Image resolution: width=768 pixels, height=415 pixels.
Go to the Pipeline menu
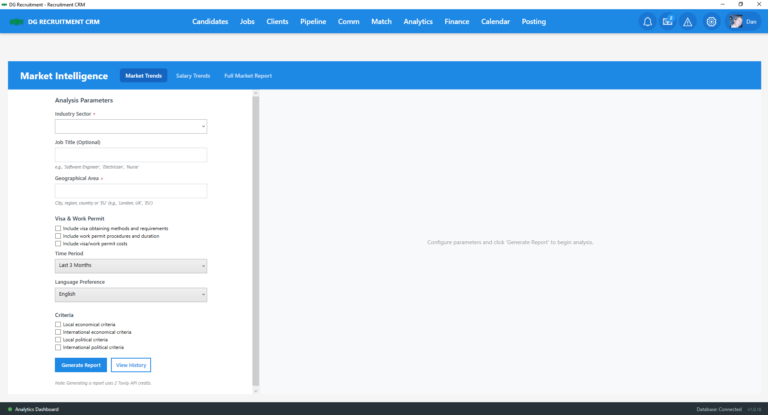[x=313, y=21]
